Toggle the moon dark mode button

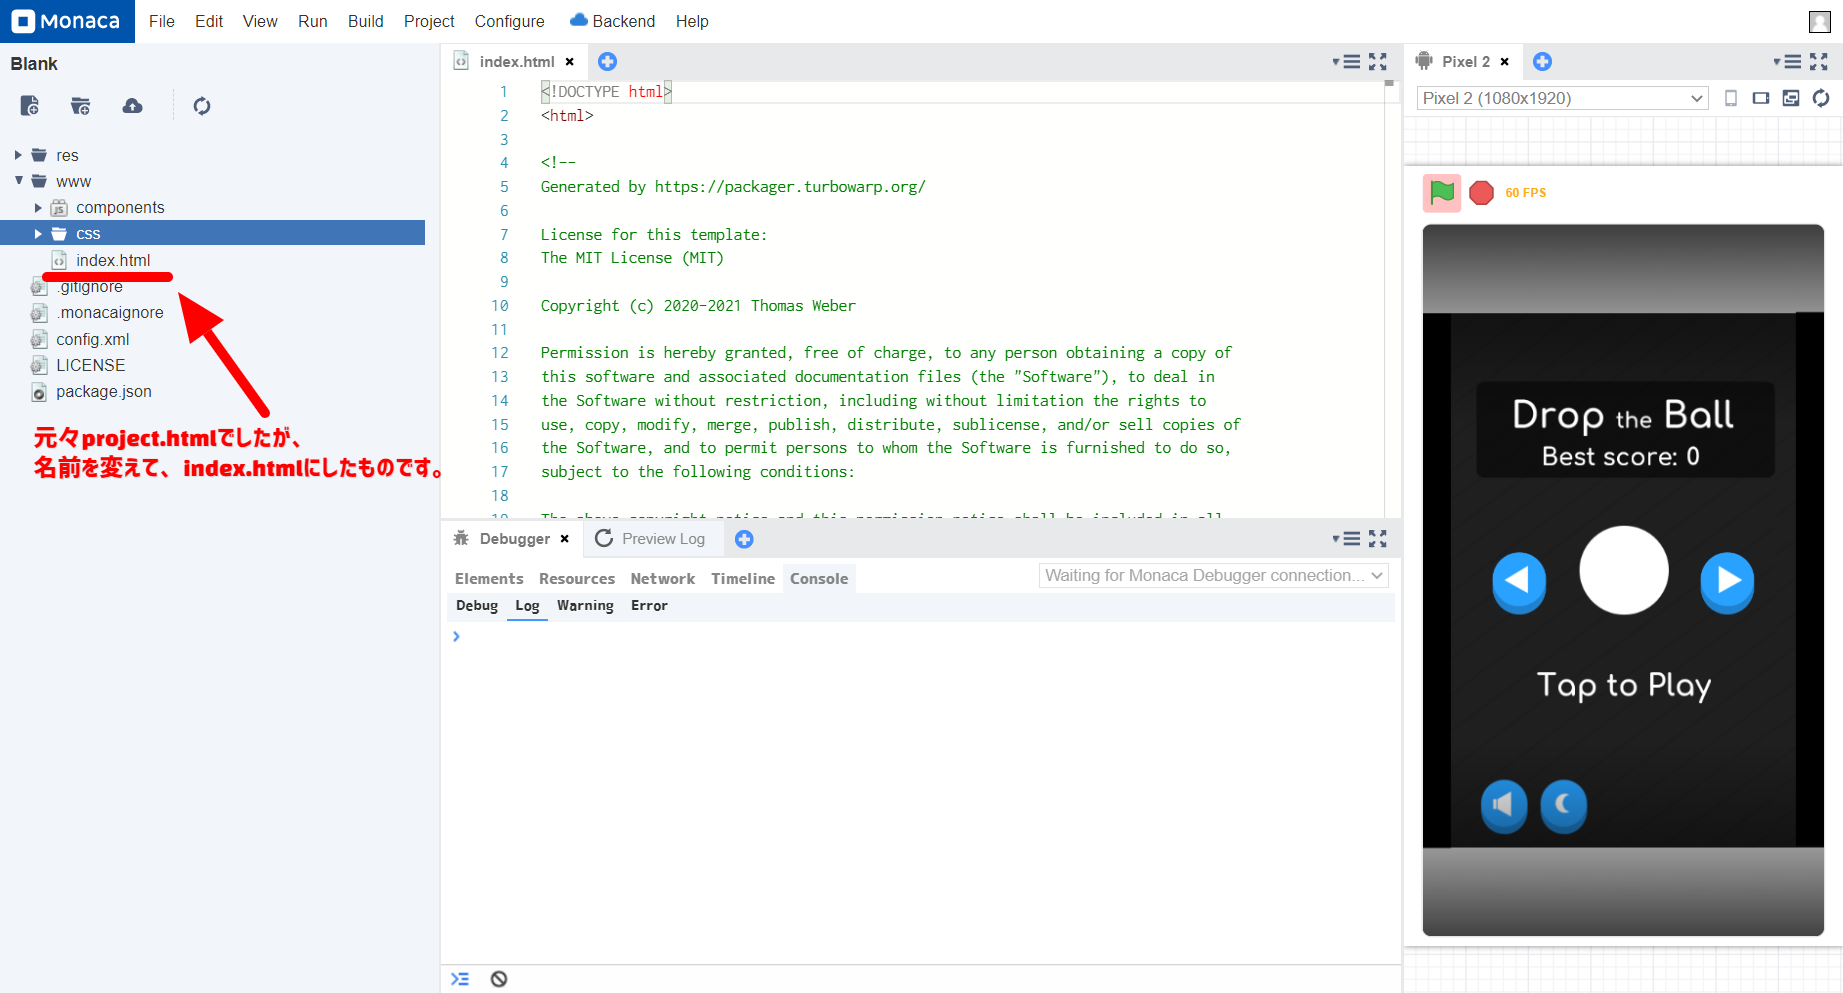coord(1563,805)
